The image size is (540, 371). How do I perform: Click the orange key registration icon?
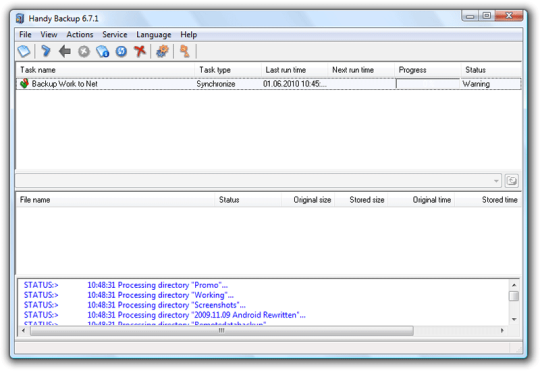click(185, 51)
